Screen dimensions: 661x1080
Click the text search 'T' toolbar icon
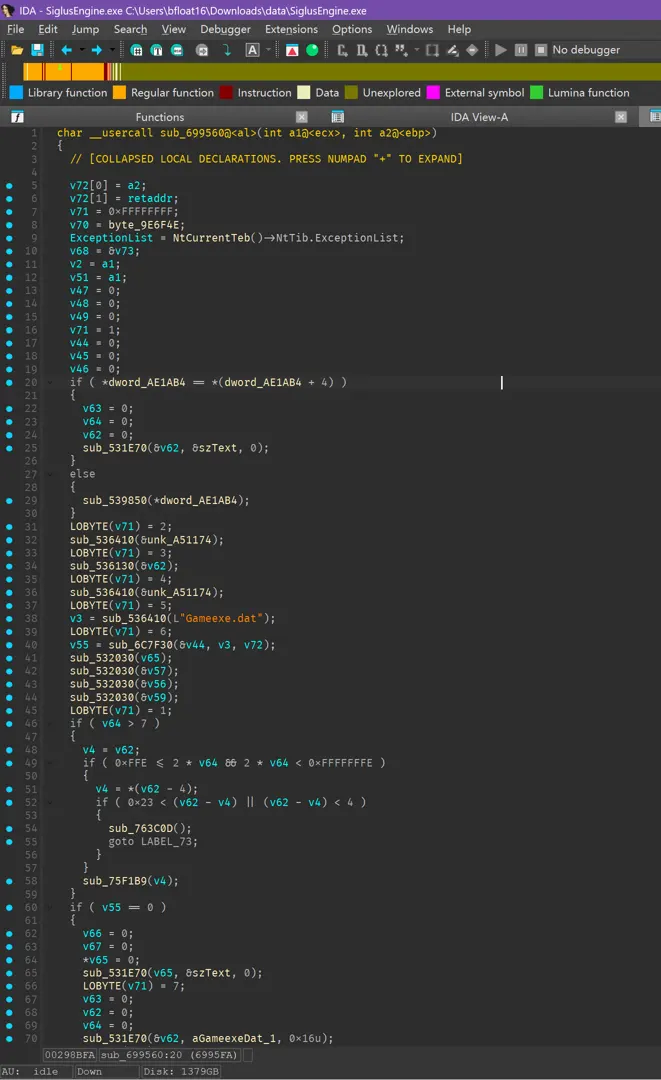156,50
